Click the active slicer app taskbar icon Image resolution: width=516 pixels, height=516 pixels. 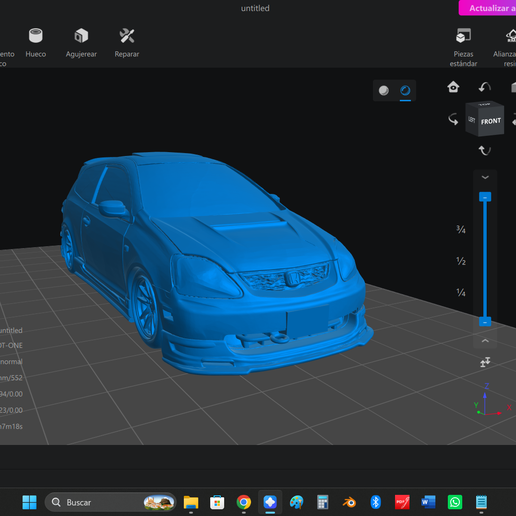click(270, 502)
